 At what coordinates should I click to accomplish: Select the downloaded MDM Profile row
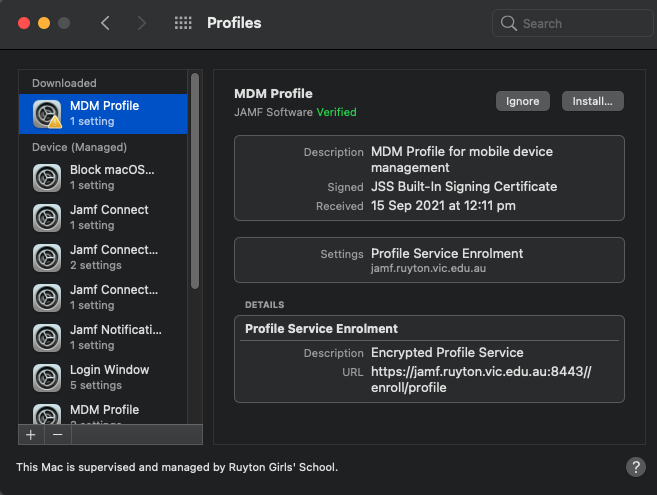[x=103, y=114]
